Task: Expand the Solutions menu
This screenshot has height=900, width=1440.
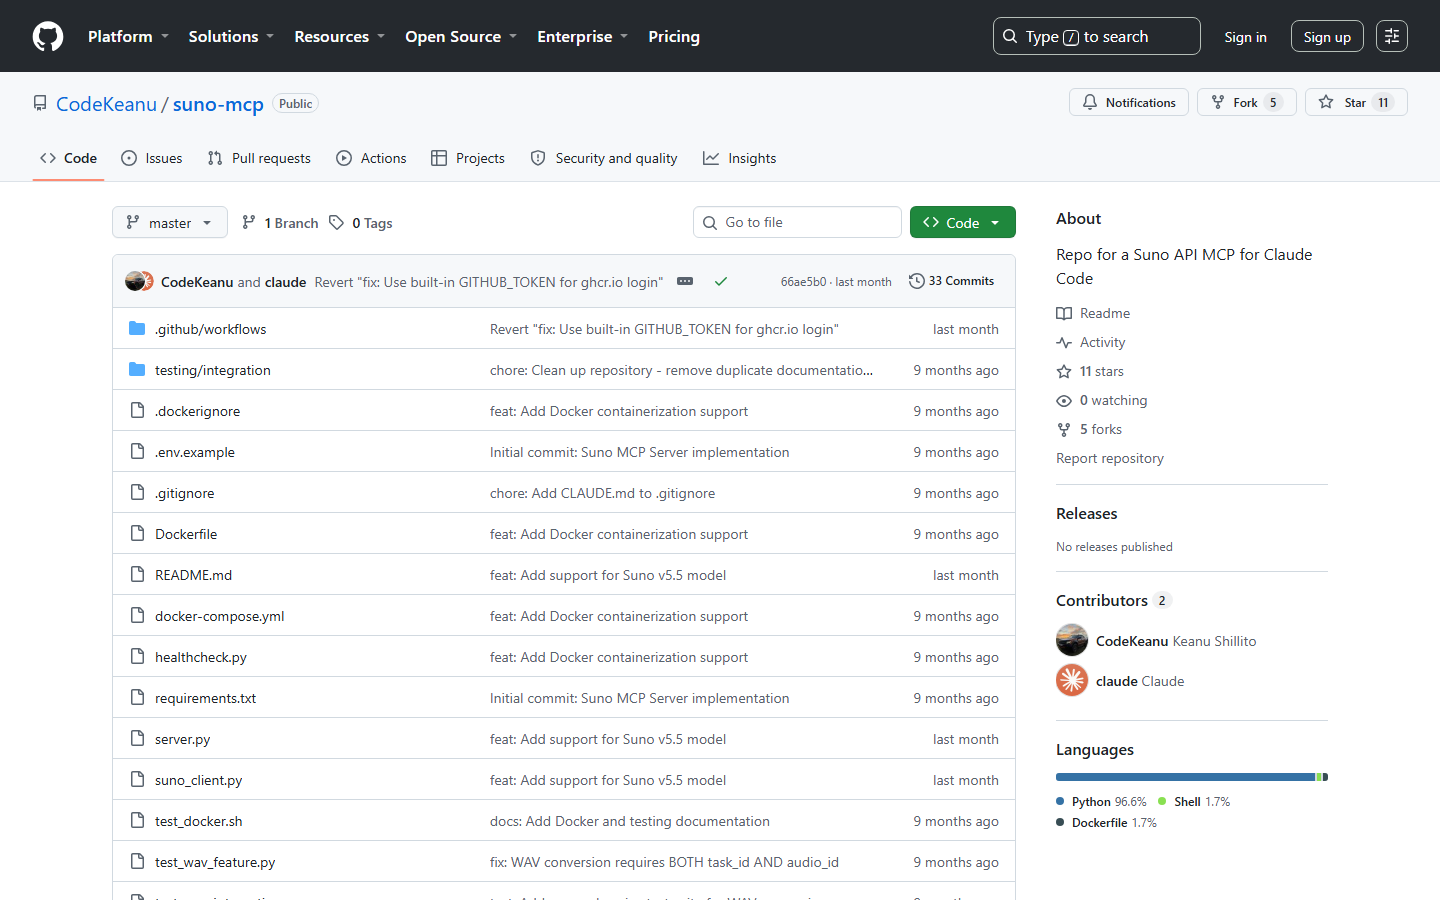Action: click(x=231, y=36)
